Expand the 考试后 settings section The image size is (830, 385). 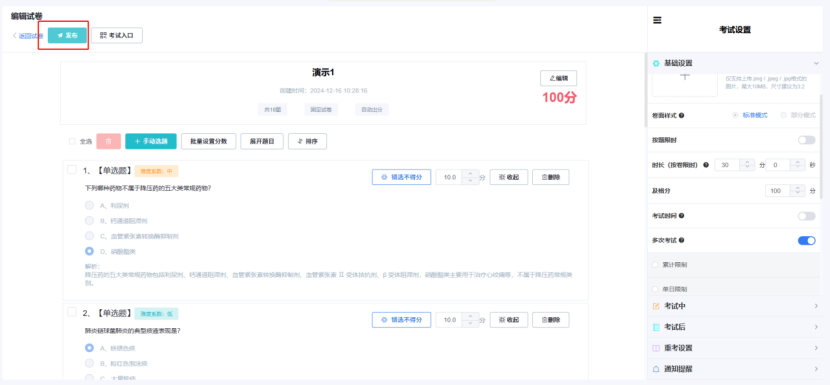tap(734, 327)
